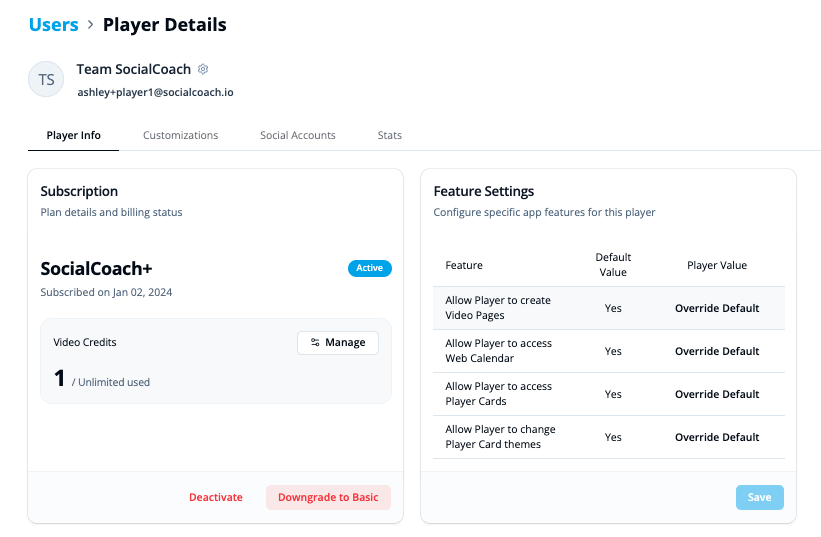Click 'Subscribed on Jan 02, 2024' text
821x537 pixels.
[x=106, y=292]
